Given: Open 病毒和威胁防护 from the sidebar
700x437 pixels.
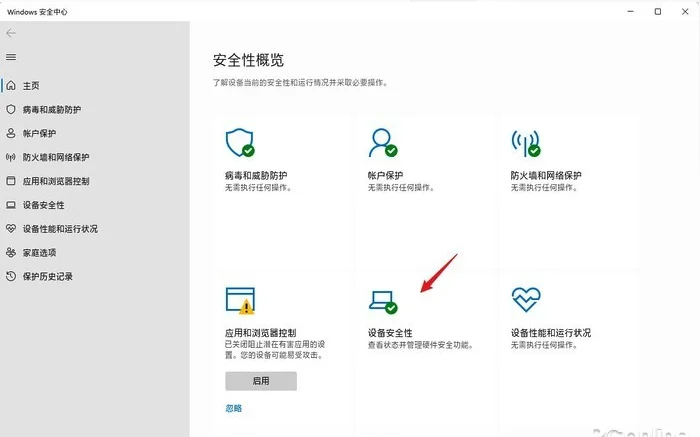Looking at the screenshot, I should (x=52, y=109).
